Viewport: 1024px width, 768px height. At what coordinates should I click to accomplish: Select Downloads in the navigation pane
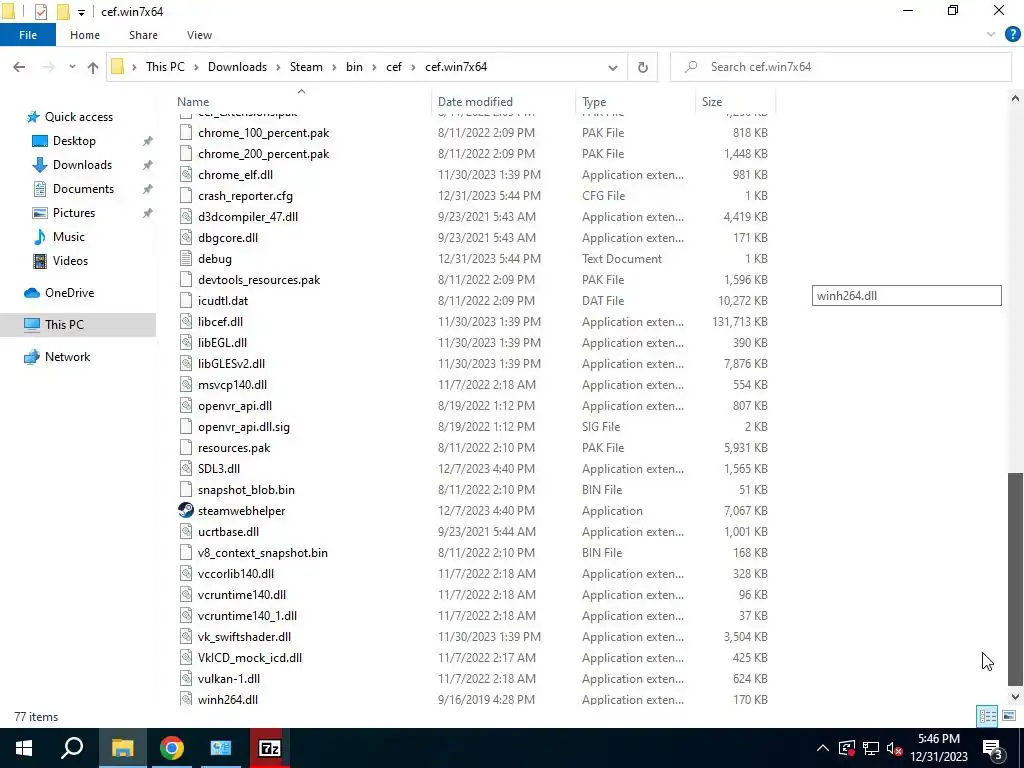82,165
